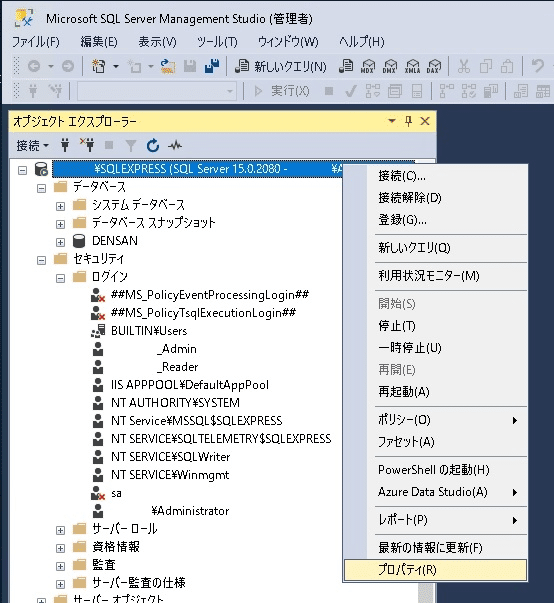554x603 pixels.
Task: Click the New Query (新しいクエリ) toolbar button
Action: click(281, 67)
